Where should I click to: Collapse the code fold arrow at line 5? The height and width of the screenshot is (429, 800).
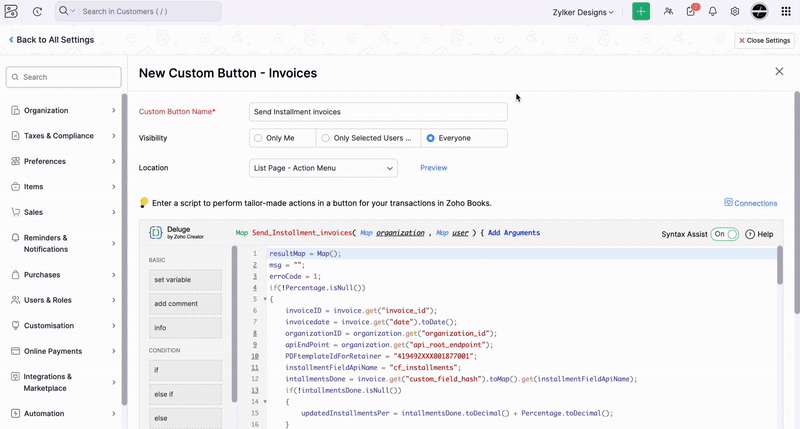(265, 299)
